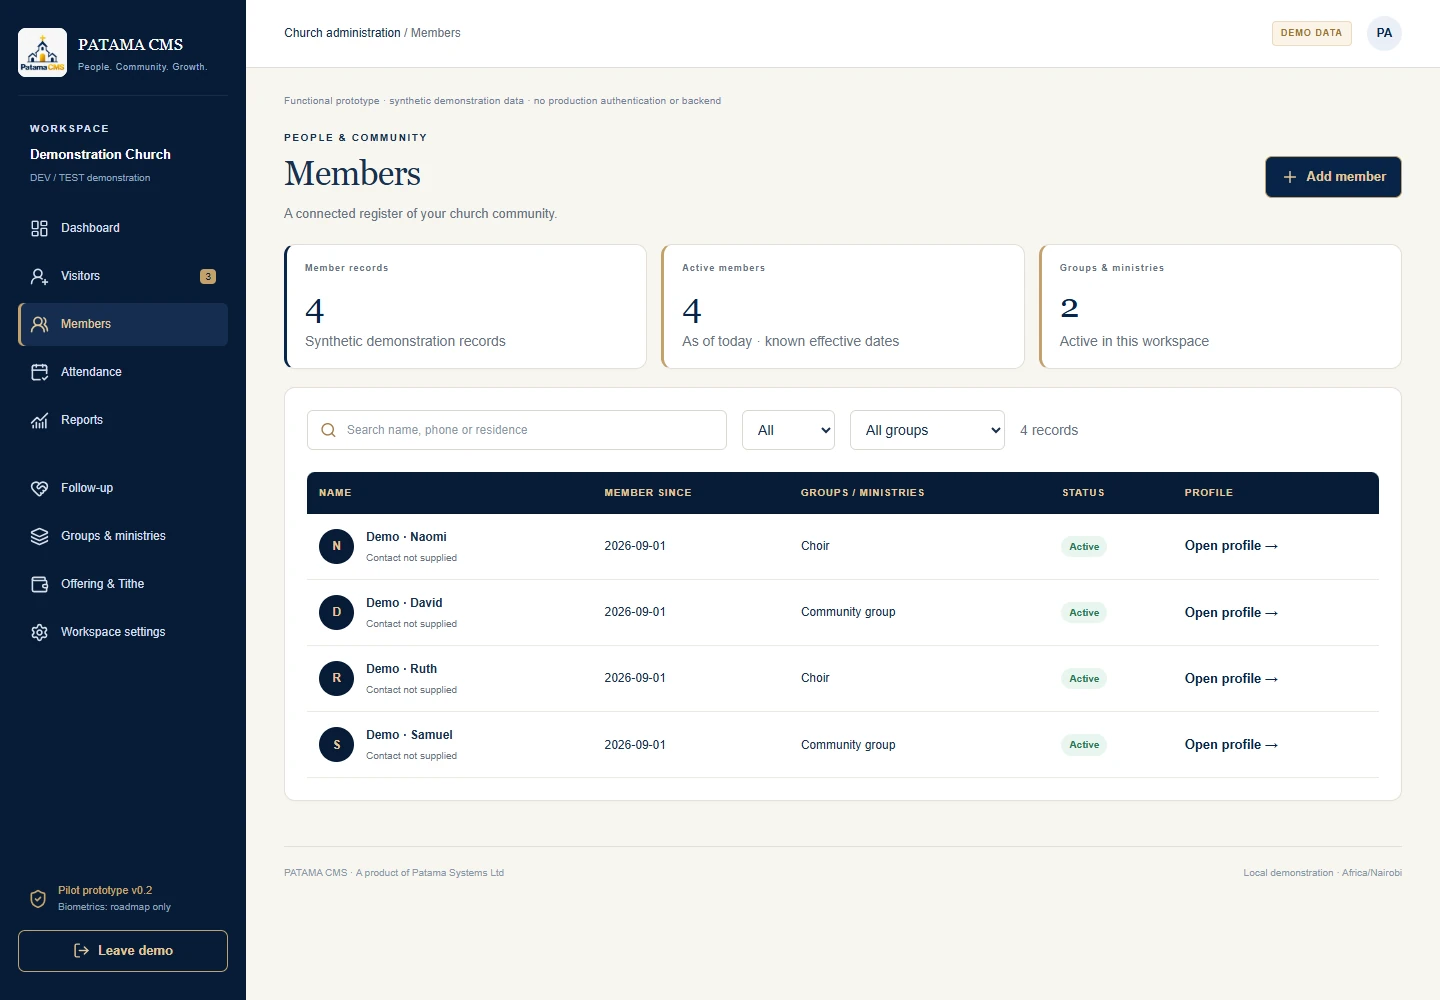This screenshot has width=1440, height=1000.
Task: Open the Reports menu item
Action: click(x=123, y=420)
